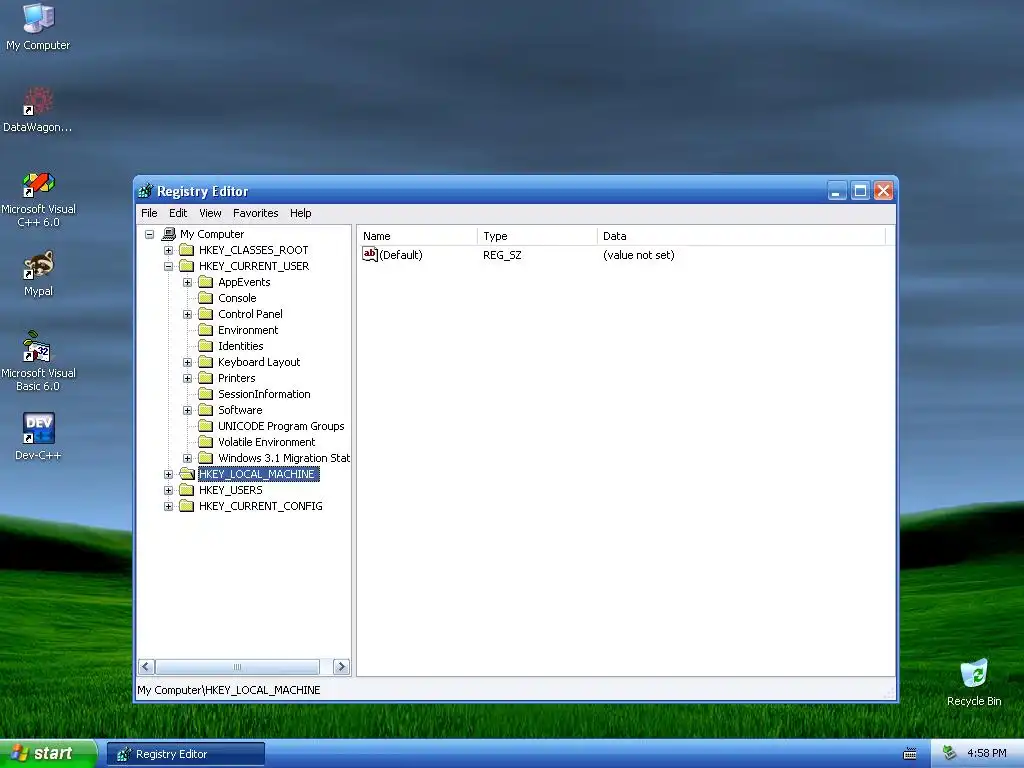The image size is (1024, 768).
Task: Select the Console key label
Action: click(x=237, y=298)
